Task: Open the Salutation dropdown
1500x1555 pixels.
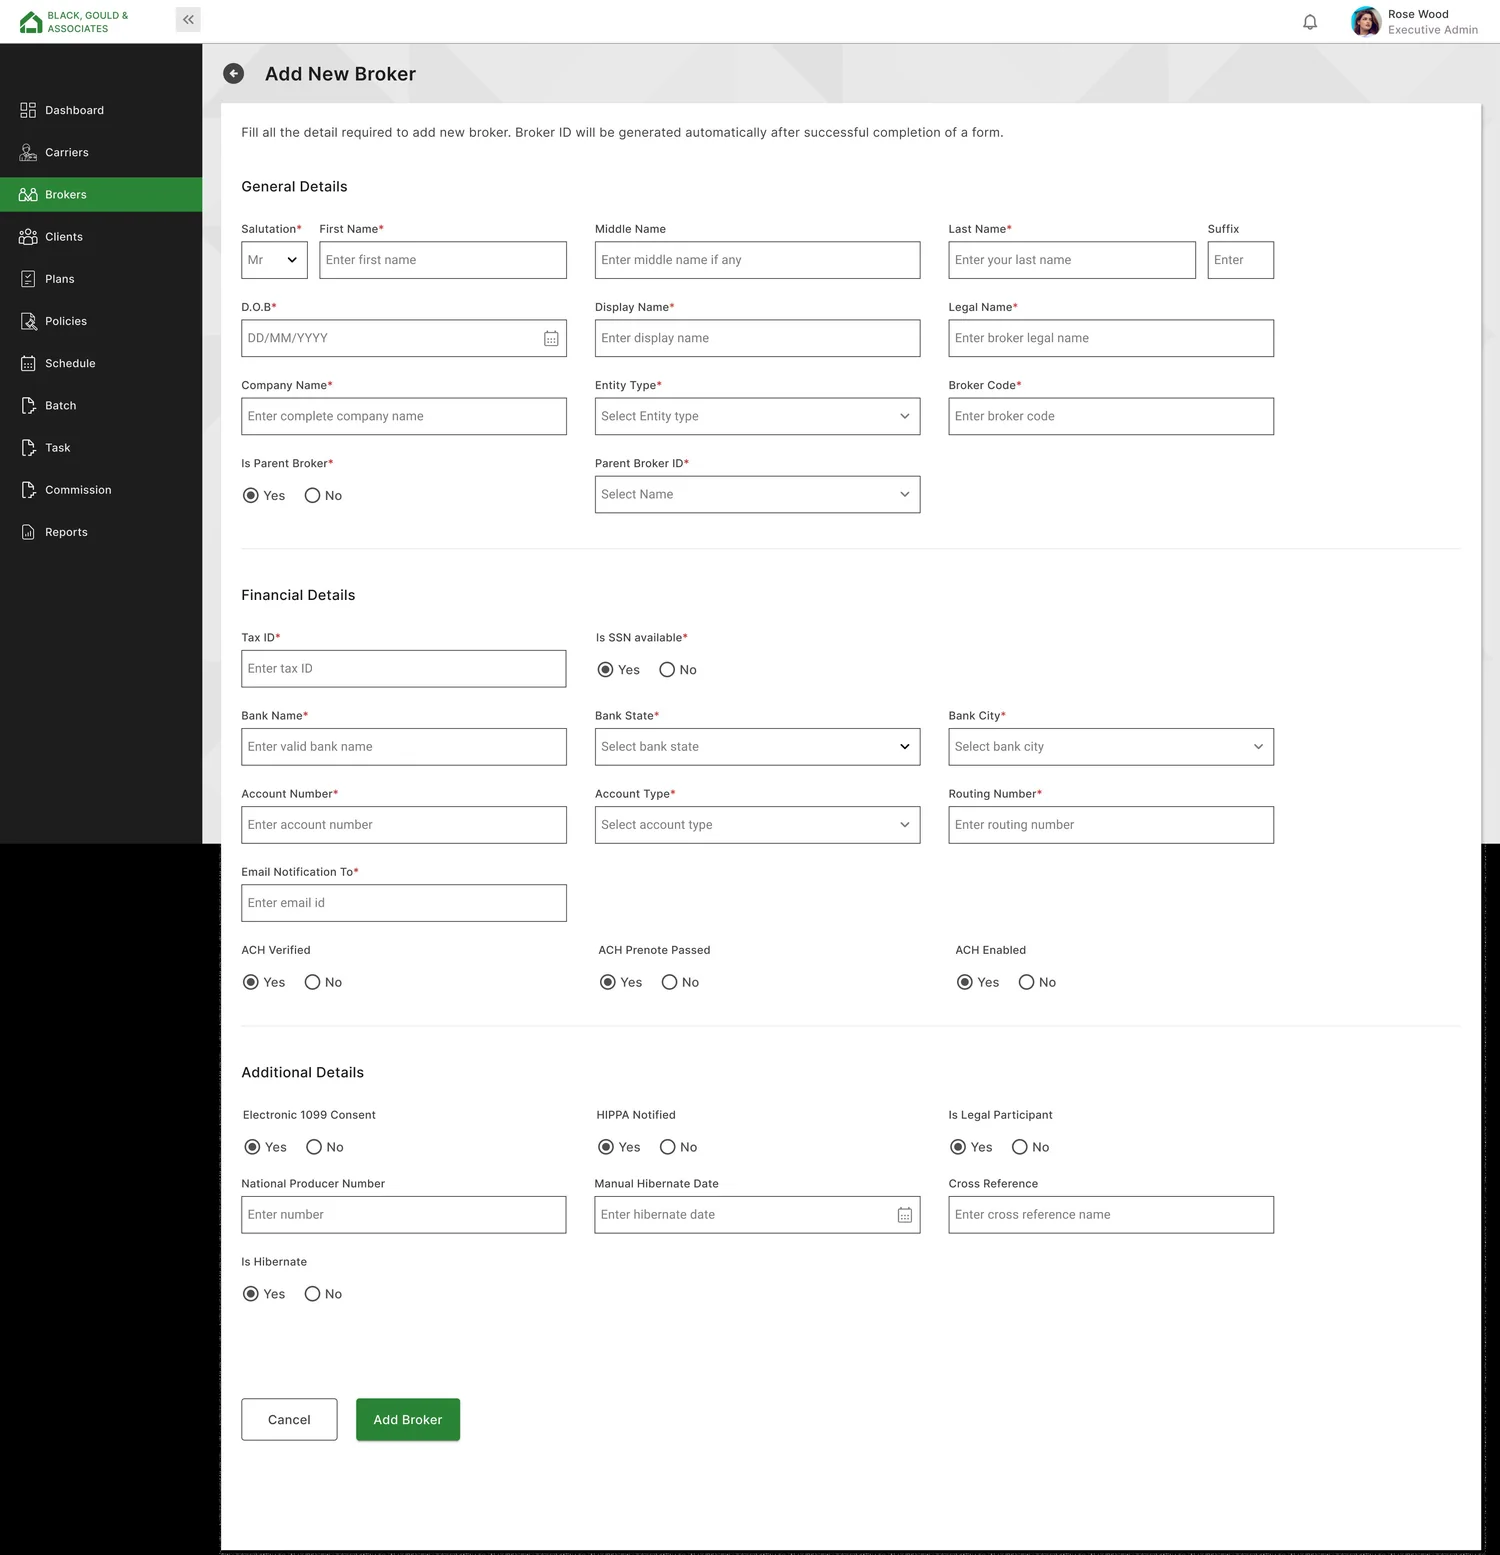Action: [x=274, y=260]
